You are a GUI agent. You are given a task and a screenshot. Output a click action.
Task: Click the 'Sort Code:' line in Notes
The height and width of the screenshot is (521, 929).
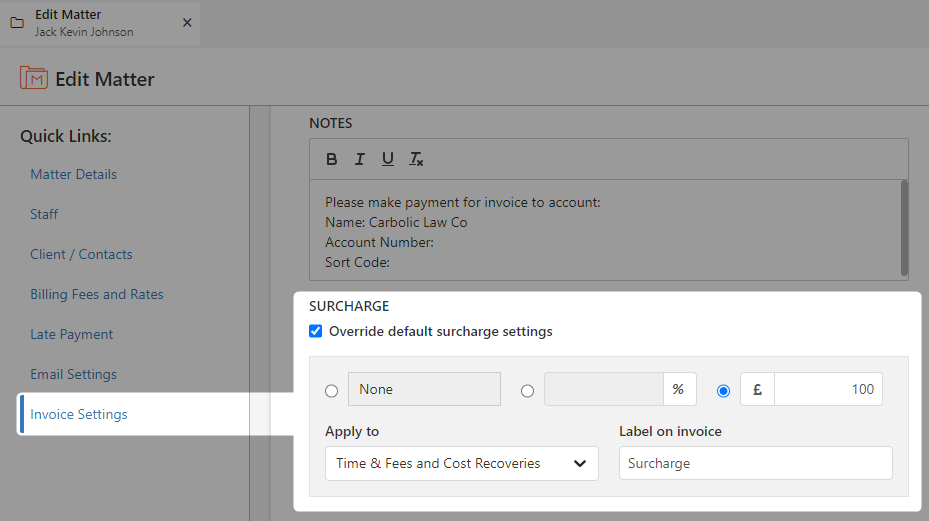click(357, 263)
